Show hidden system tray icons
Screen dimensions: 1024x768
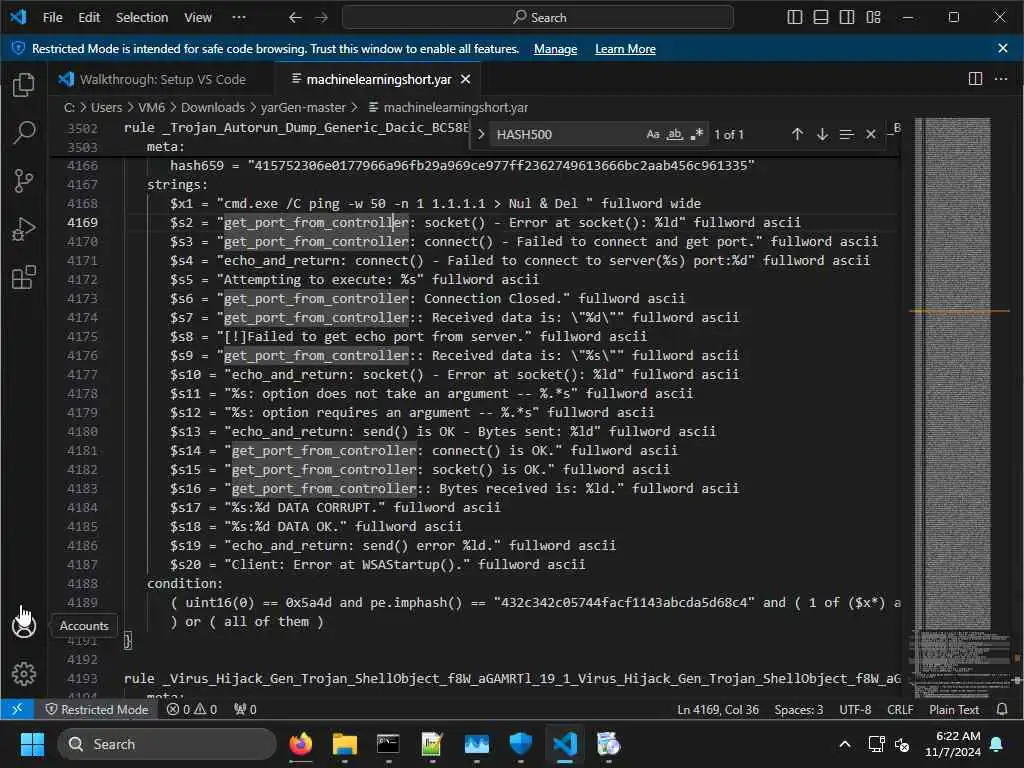pyautogui.click(x=844, y=744)
